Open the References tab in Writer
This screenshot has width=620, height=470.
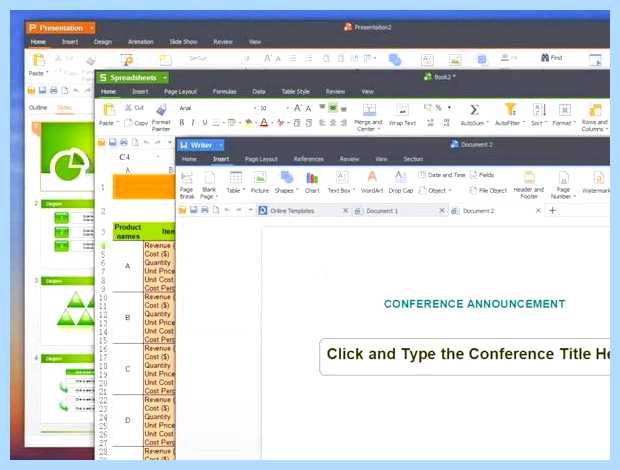[x=309, y=159]
